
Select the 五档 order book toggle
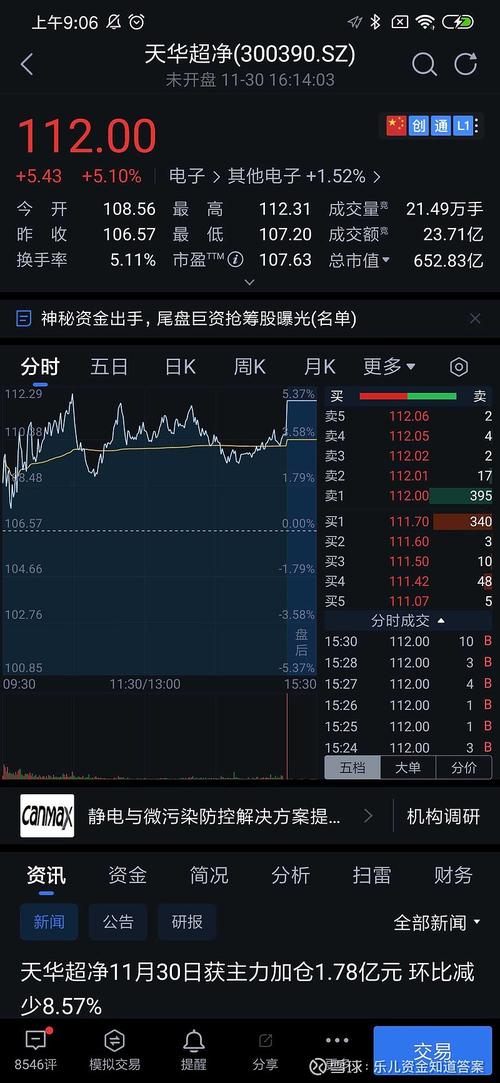click(x=352, y=767)
